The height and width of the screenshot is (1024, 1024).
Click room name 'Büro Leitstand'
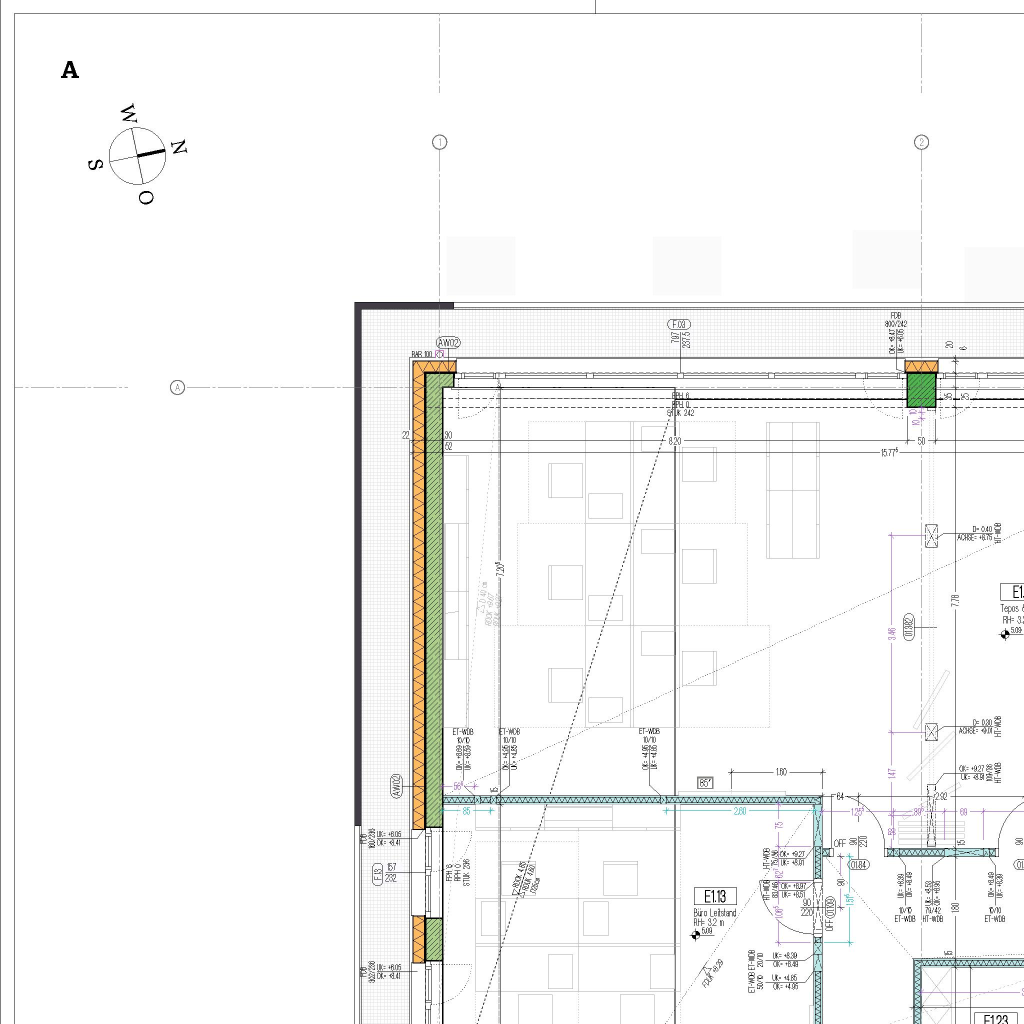point(714,913)
